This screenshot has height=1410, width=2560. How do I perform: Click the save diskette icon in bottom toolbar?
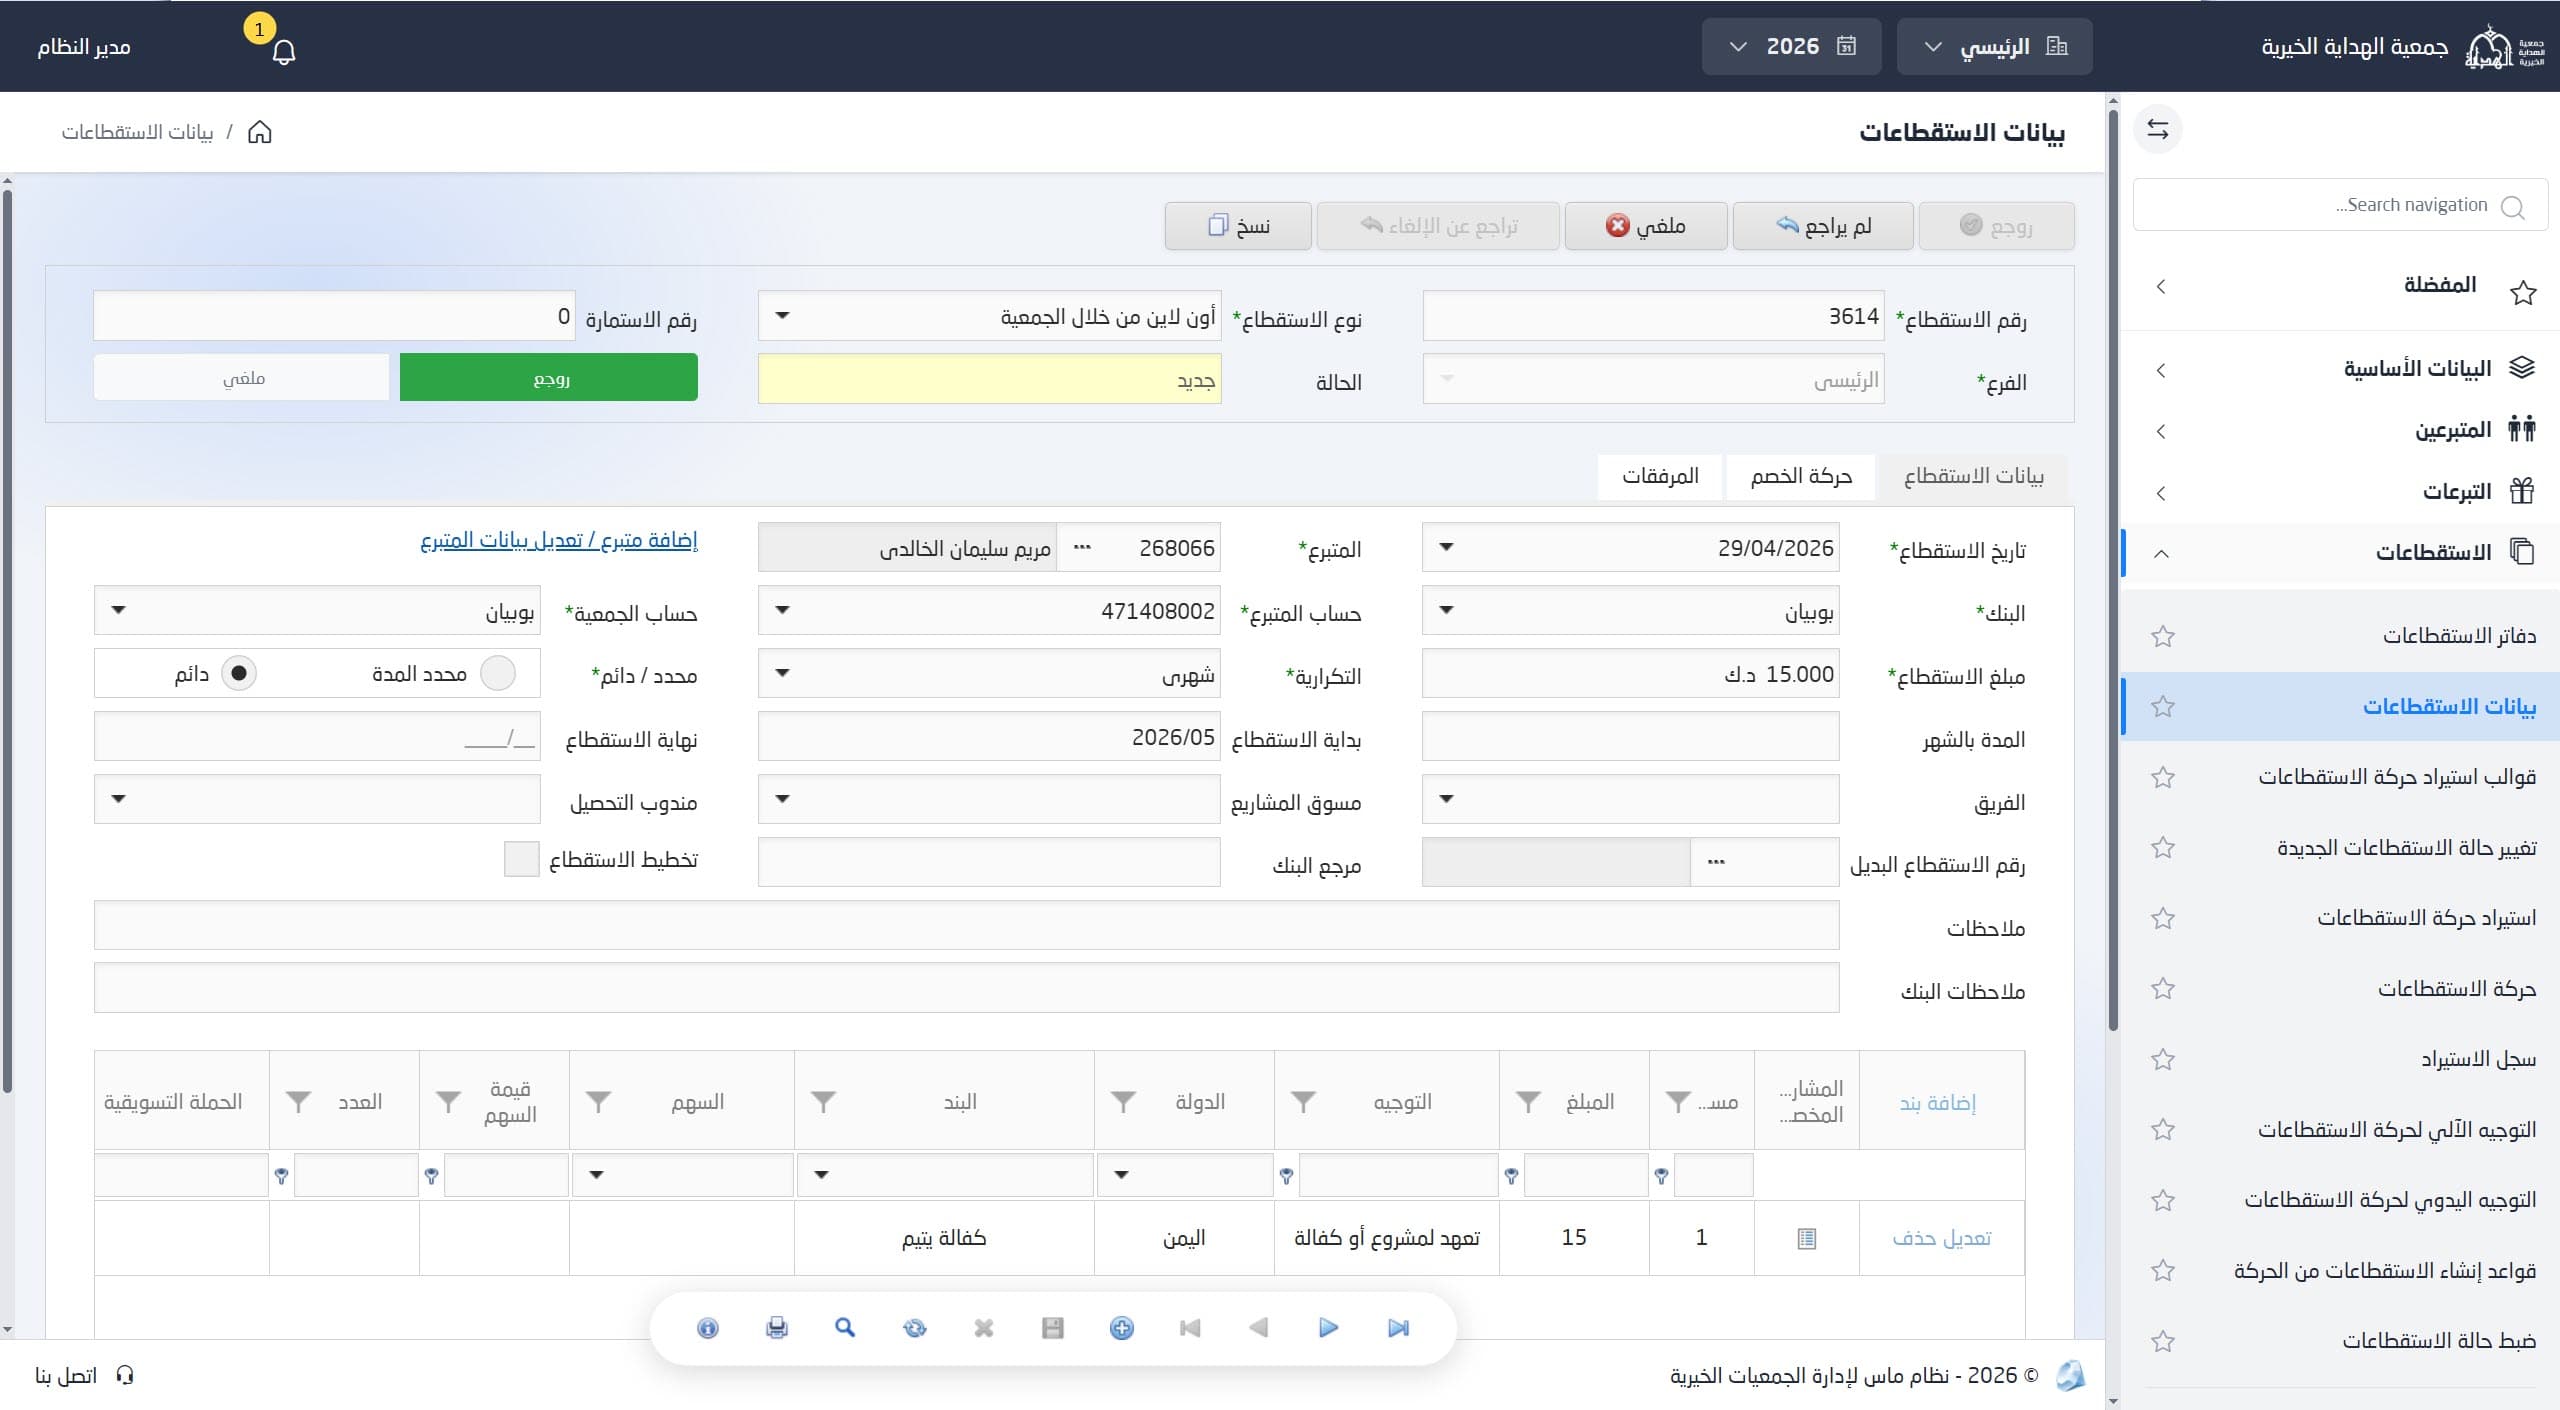(x=1053, y=1328)
